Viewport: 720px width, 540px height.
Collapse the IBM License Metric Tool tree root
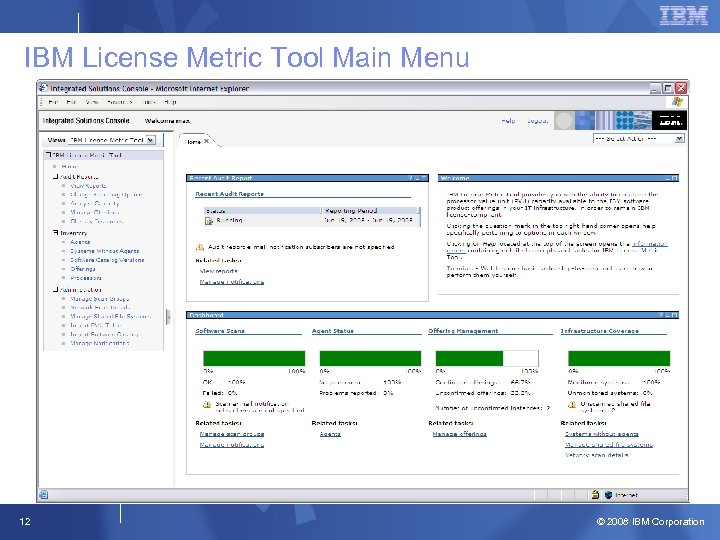49,155
